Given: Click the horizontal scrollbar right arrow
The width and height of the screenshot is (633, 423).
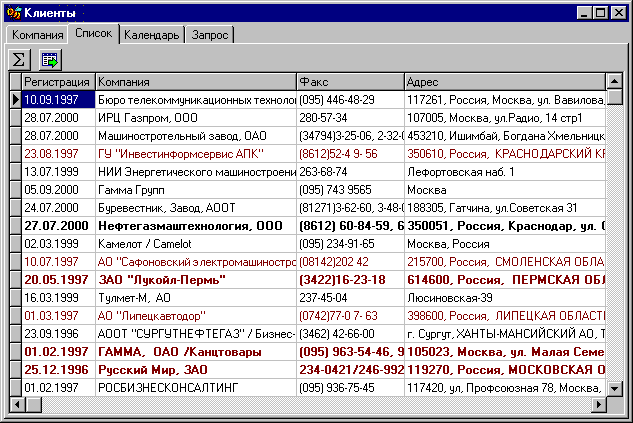Looking at the screenshot, I should point(599,404).
